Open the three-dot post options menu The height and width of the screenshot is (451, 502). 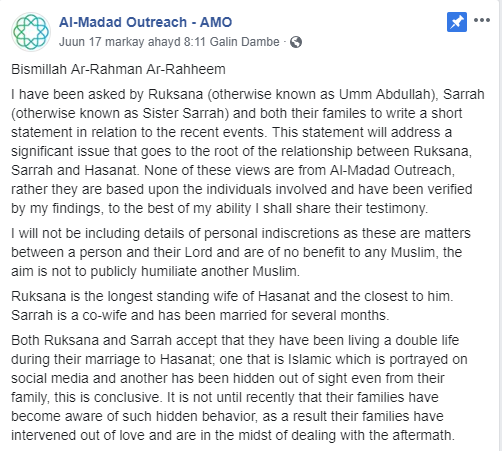coord(482,20)
